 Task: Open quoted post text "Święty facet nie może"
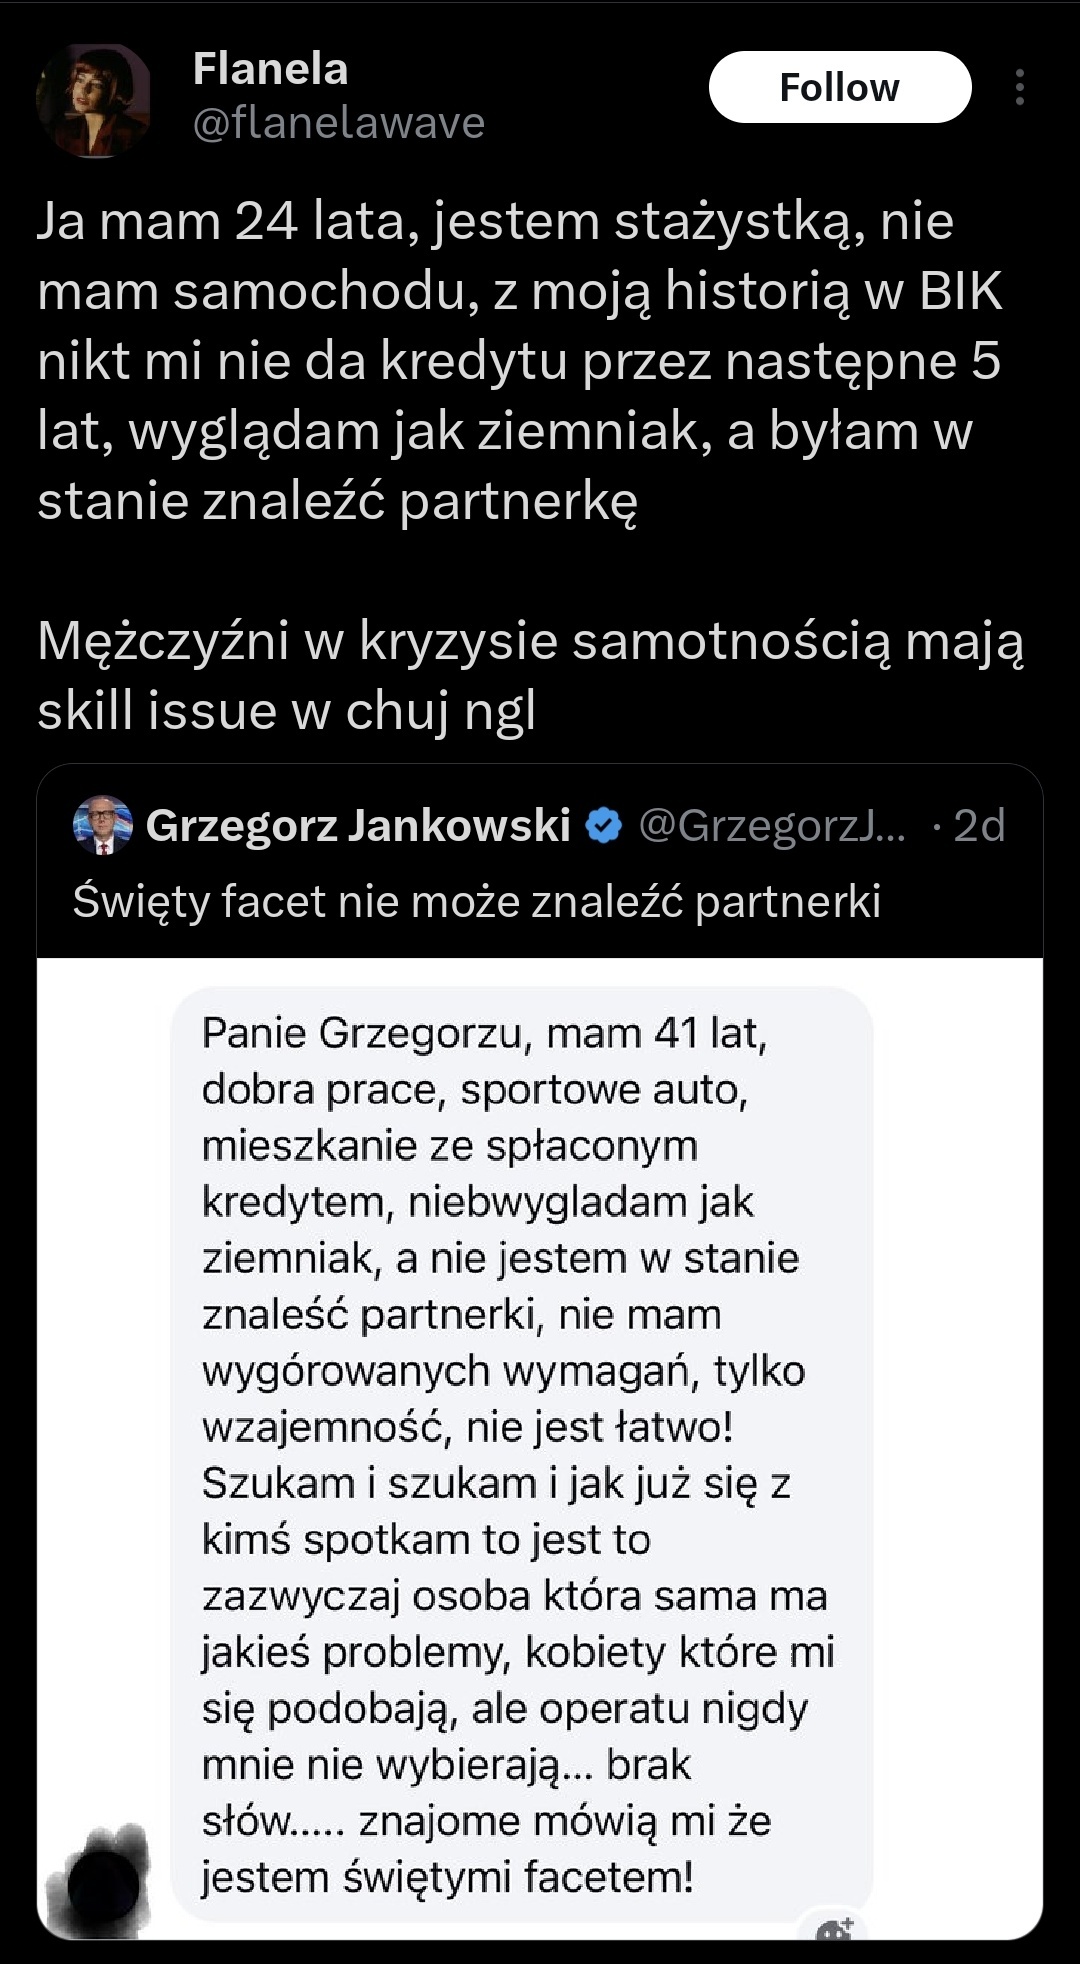tap(476, 901)
